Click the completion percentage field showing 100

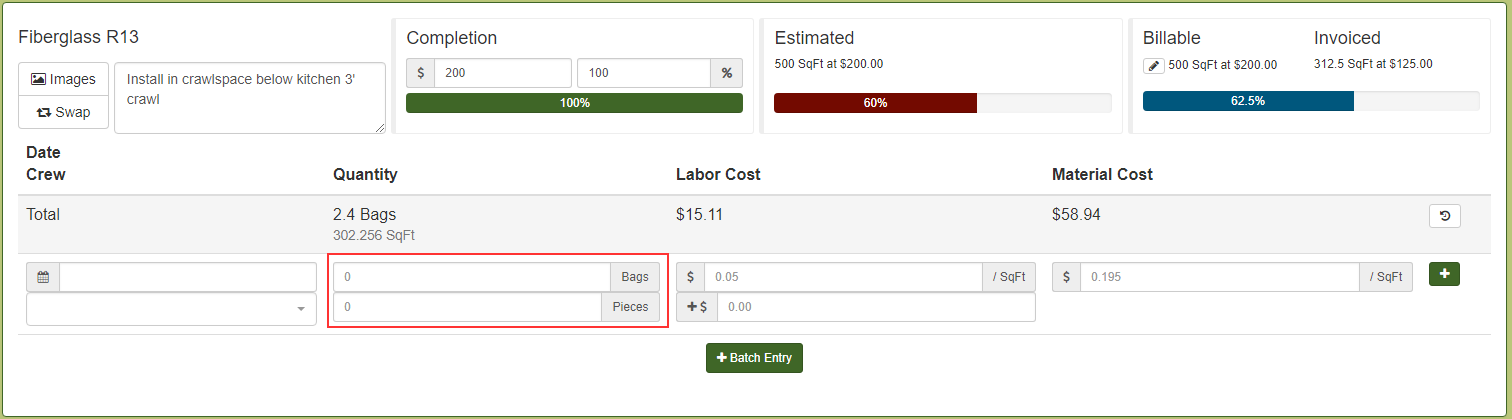pyautogui.click(x=644, y=73)
